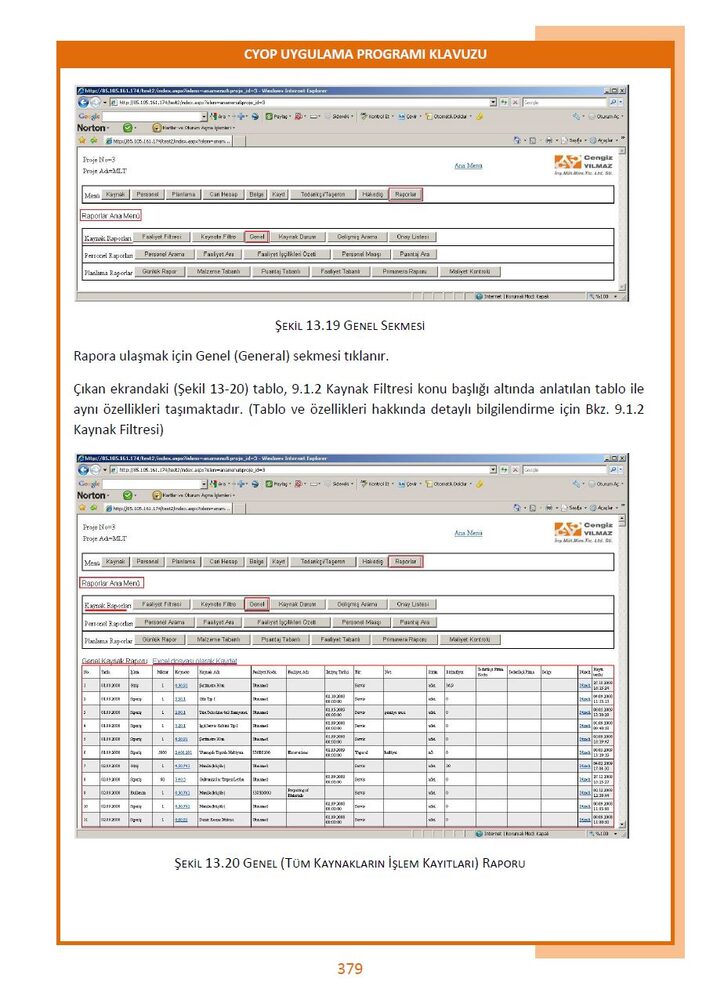Viewport: 706px width, 1000px height.
Task: Click the Back arrow in the lower browser window
Action: (x=83, y=469)
